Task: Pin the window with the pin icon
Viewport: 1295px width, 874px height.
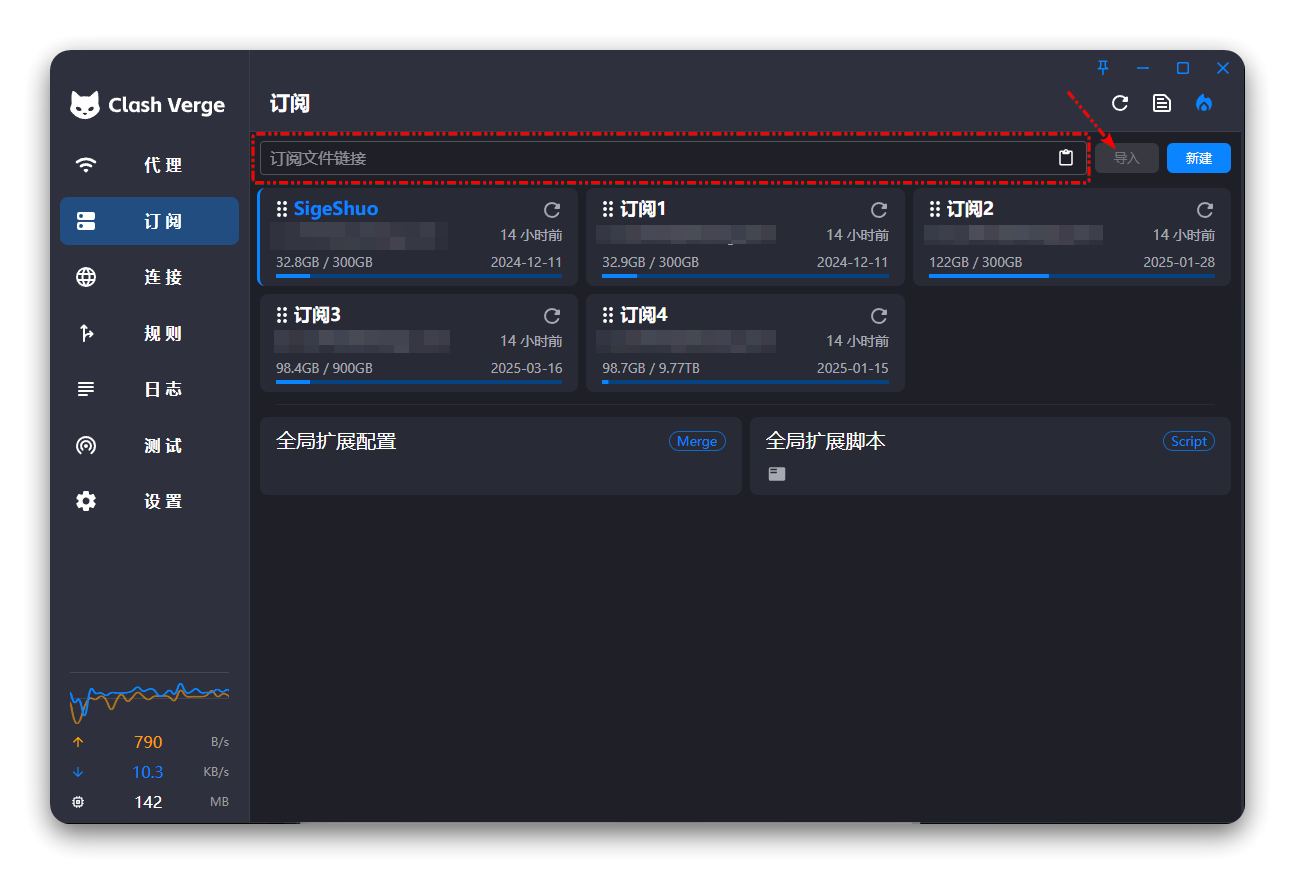Action: pyautogui.click(x=1103, y=68)
